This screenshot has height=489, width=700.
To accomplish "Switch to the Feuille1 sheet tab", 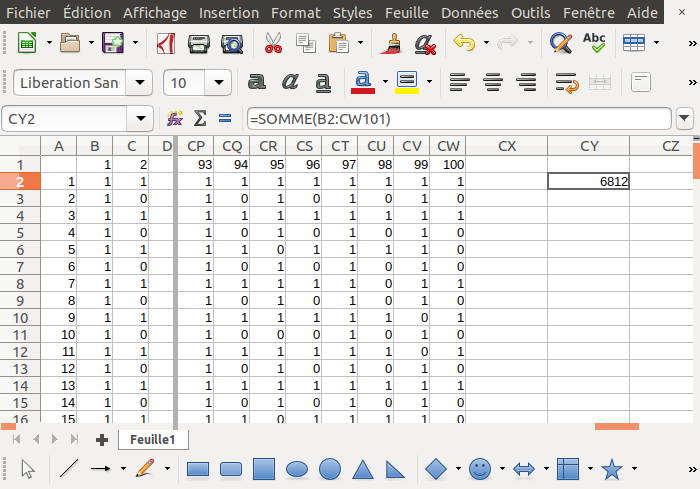I will click(152, 440).
